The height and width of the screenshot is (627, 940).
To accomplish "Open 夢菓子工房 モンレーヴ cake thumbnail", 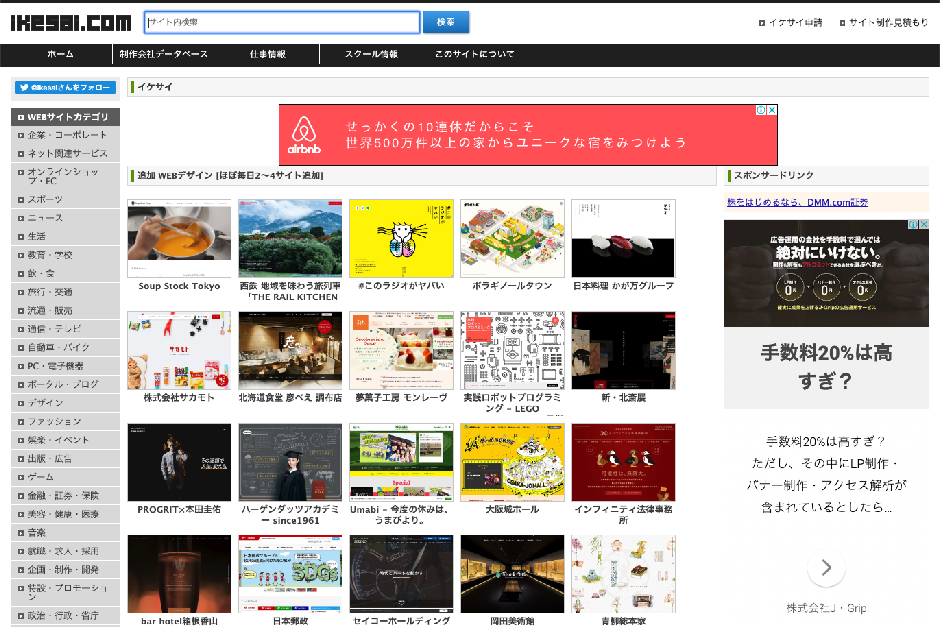I will pyautogui.click(x=401, y=350).
